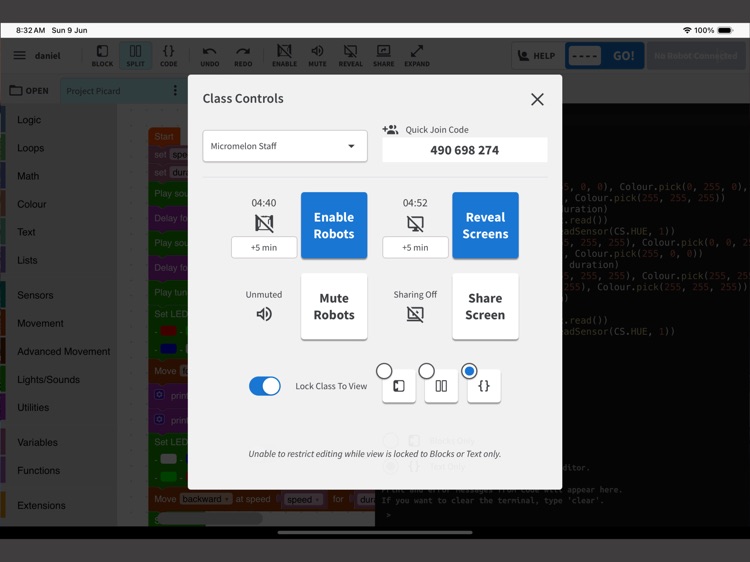The height and width of the screenshot is (562, 750).
Task: Click the Start block in workspace
Action: click(x=164, y=136)
